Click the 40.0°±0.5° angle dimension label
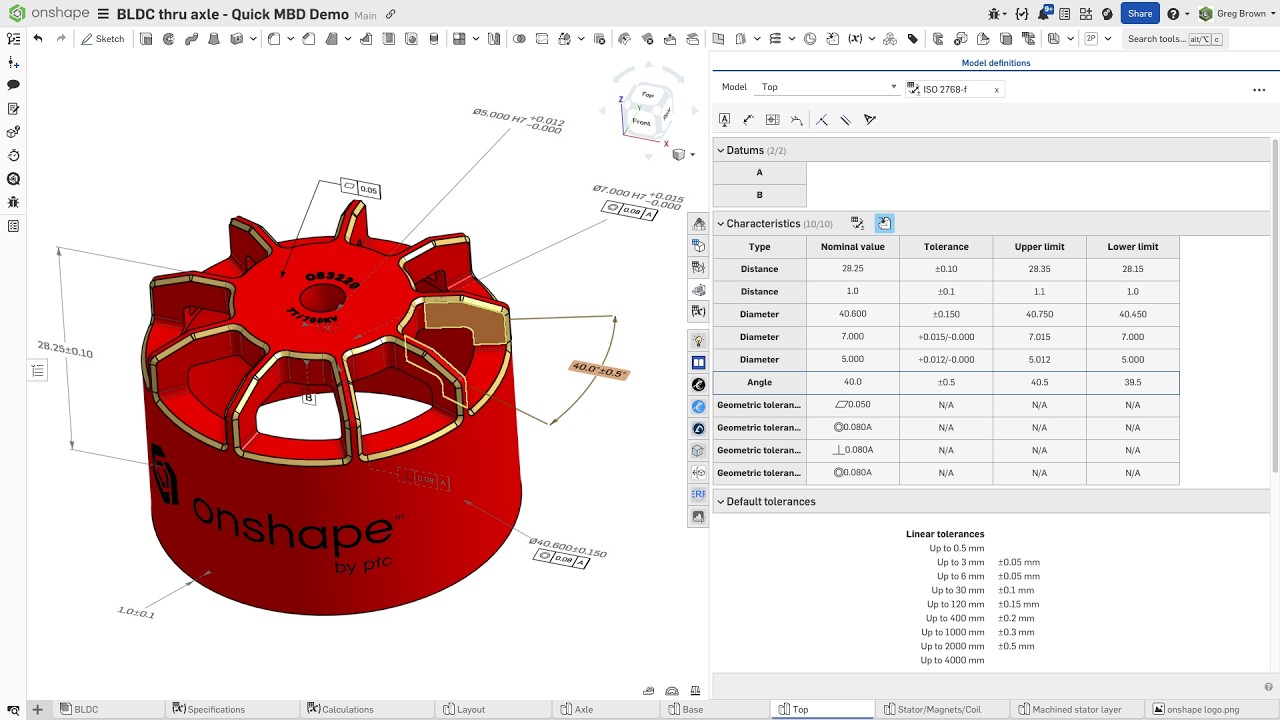Viewport: 1280px width, 720px height. click(x=599, y=371)
